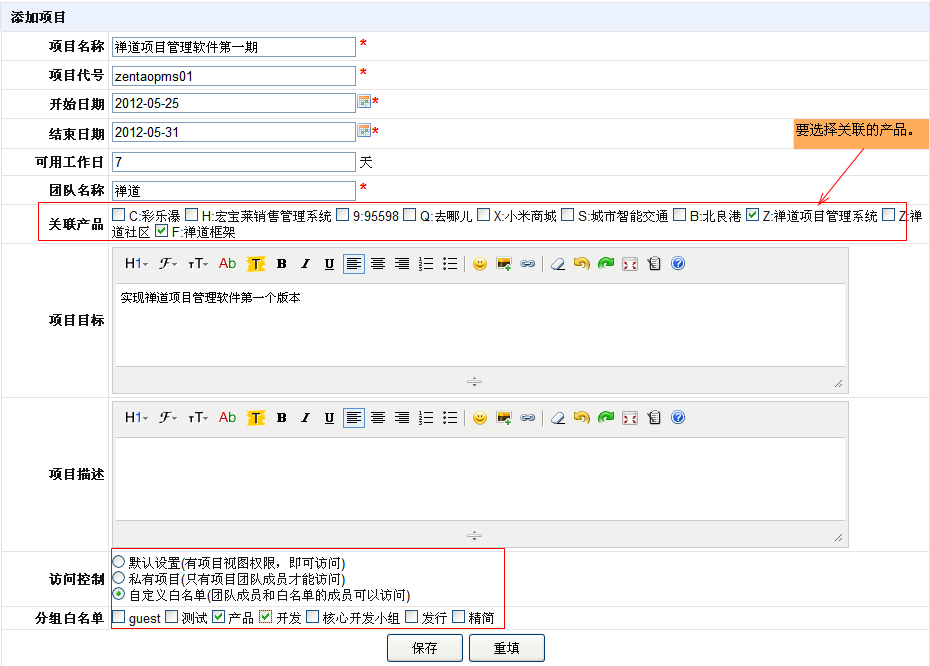Click the 开始日期 input field
The height and width of the screenshot is (666, 930).
coord(234,103)
